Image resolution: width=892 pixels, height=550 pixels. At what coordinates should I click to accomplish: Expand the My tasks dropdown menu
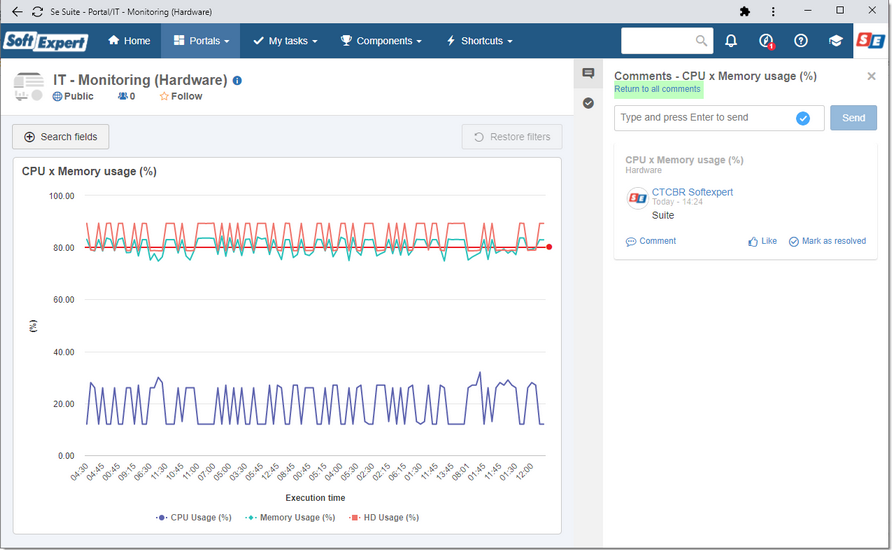click(x=285, y=41)
